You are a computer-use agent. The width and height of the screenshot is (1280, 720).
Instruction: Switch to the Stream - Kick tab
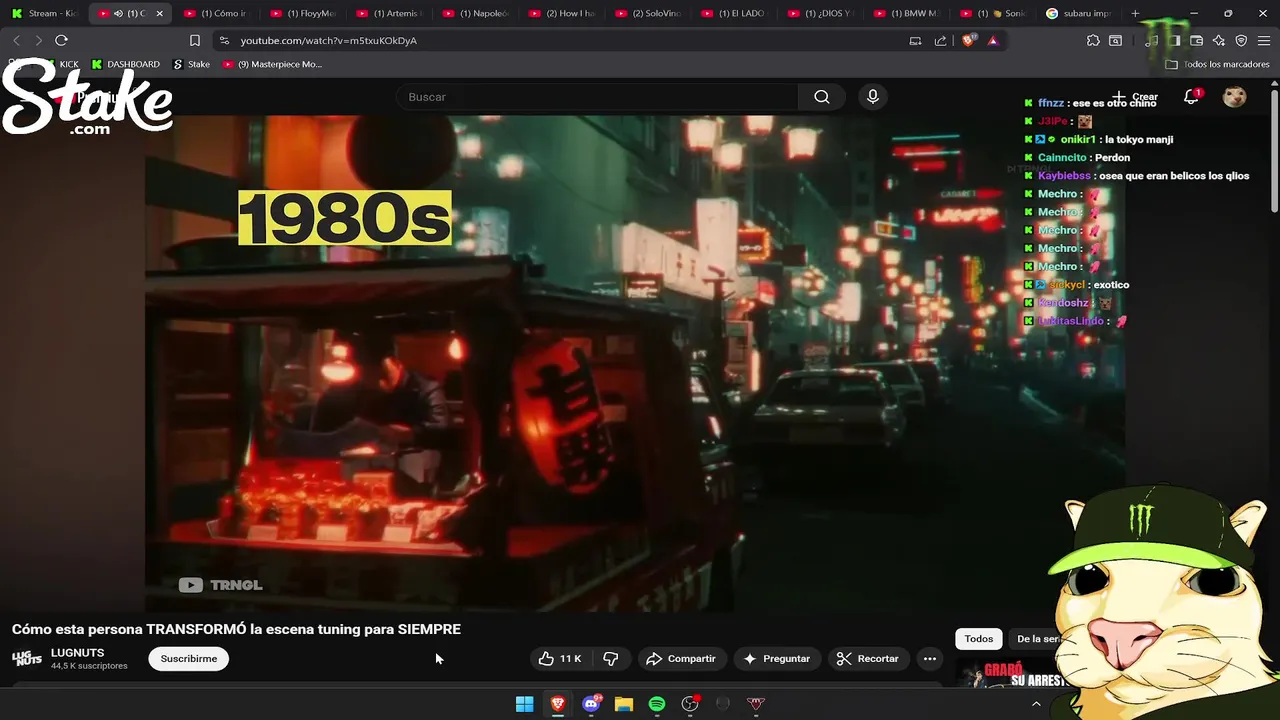pos(45,13)
